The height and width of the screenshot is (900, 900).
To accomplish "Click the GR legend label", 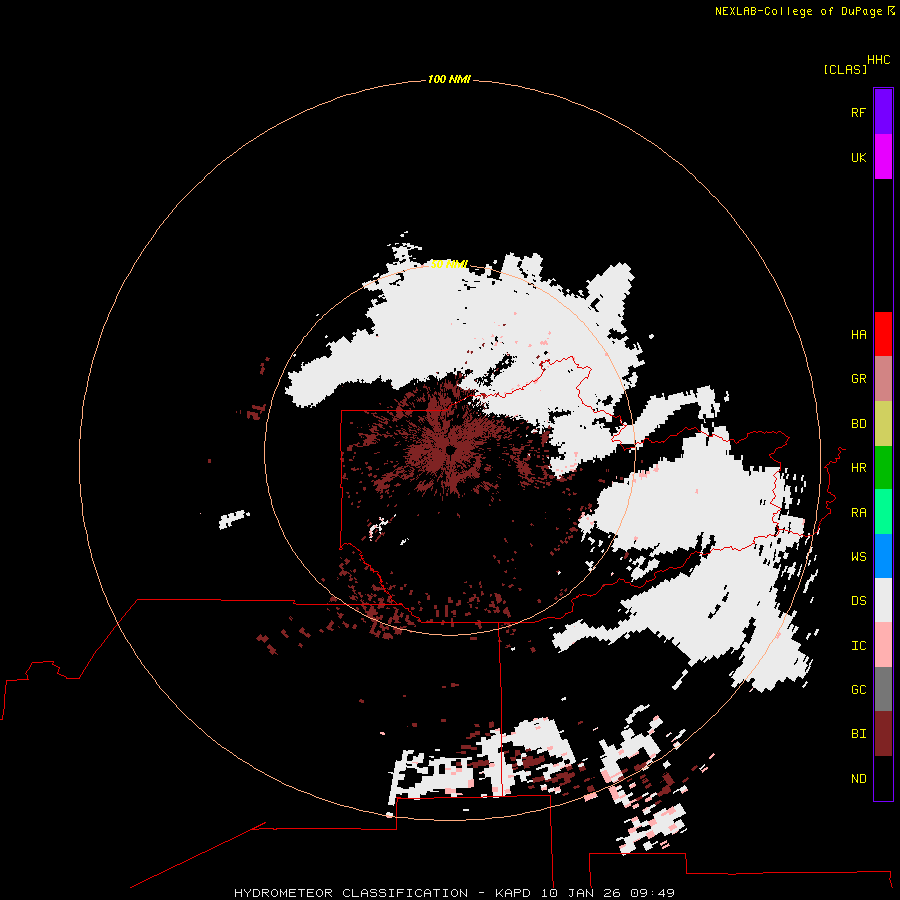I will click(x=858, y=378).
